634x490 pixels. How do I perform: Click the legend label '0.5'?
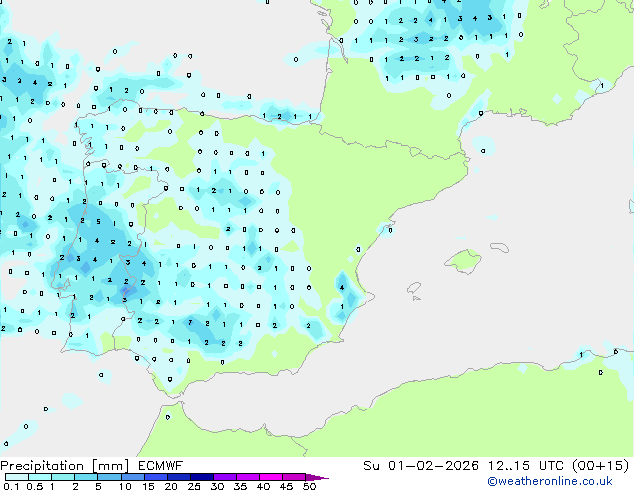click(34, 486)
